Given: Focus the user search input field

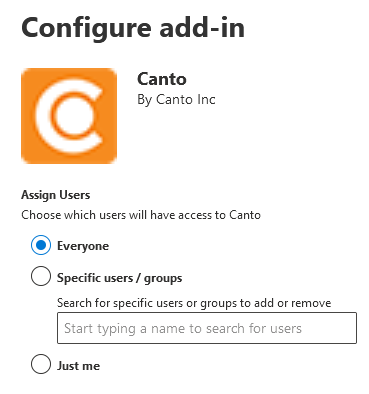Looking at the screenshot, I should pyautogui.click(x=207, y=328).
